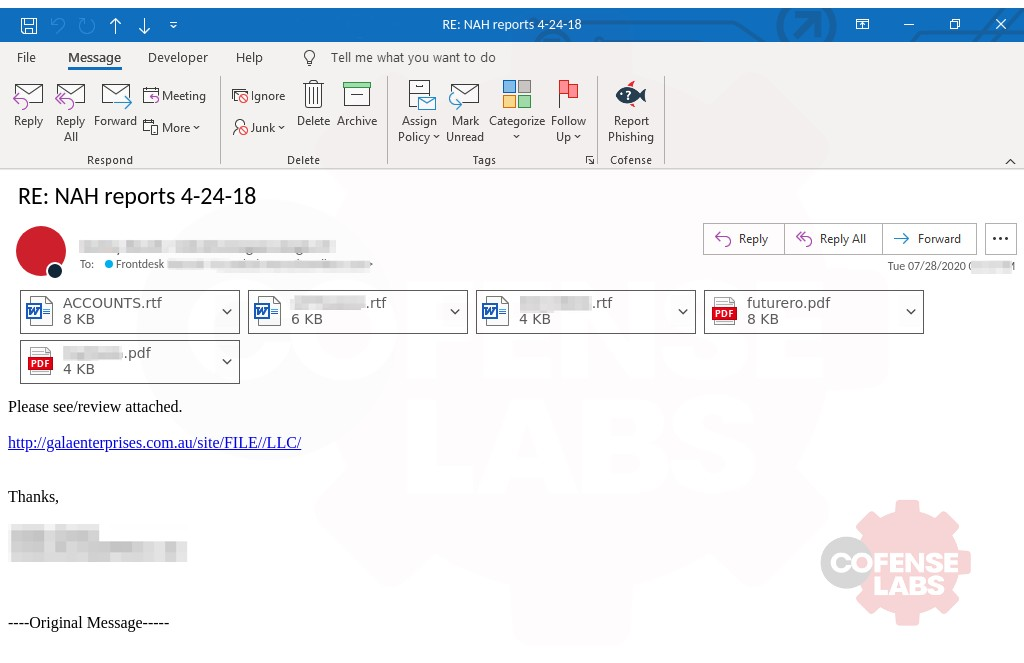Collapse the ribbon with the chevron arrow
This screenshot has height=663, width=1024.
[x=1009, y=160]
